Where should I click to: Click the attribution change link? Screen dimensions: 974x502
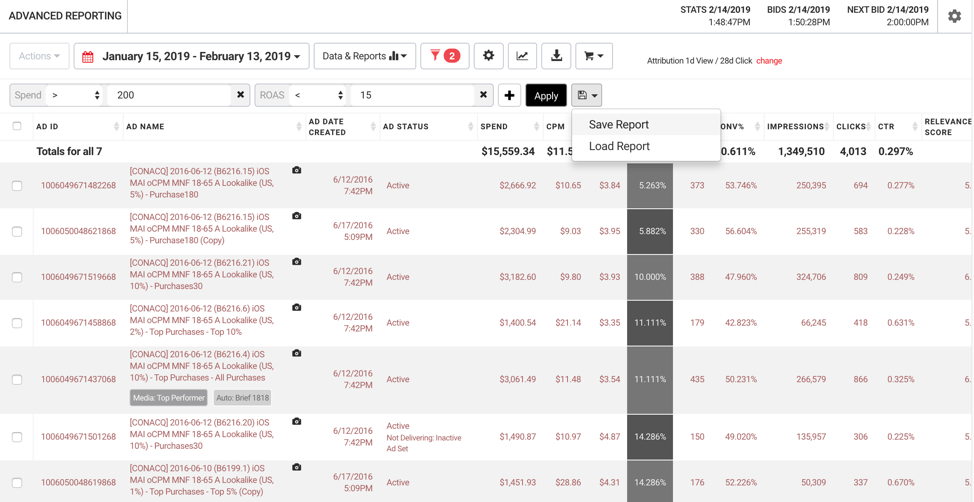[769, 61]
